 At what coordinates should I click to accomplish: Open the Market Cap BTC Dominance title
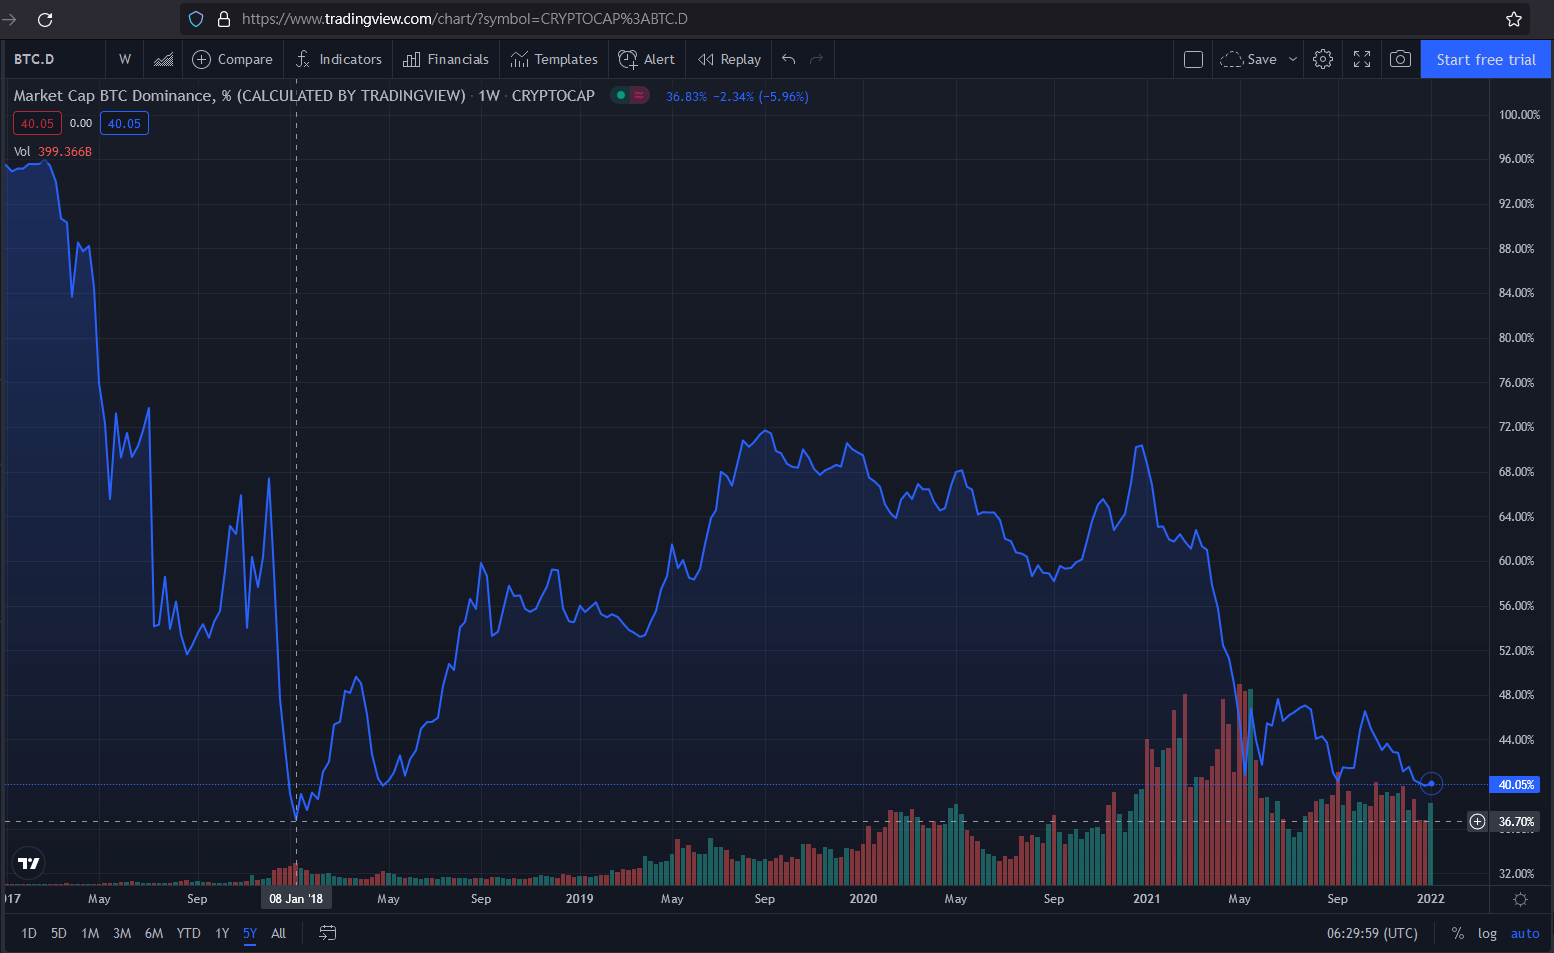(239, 95)
